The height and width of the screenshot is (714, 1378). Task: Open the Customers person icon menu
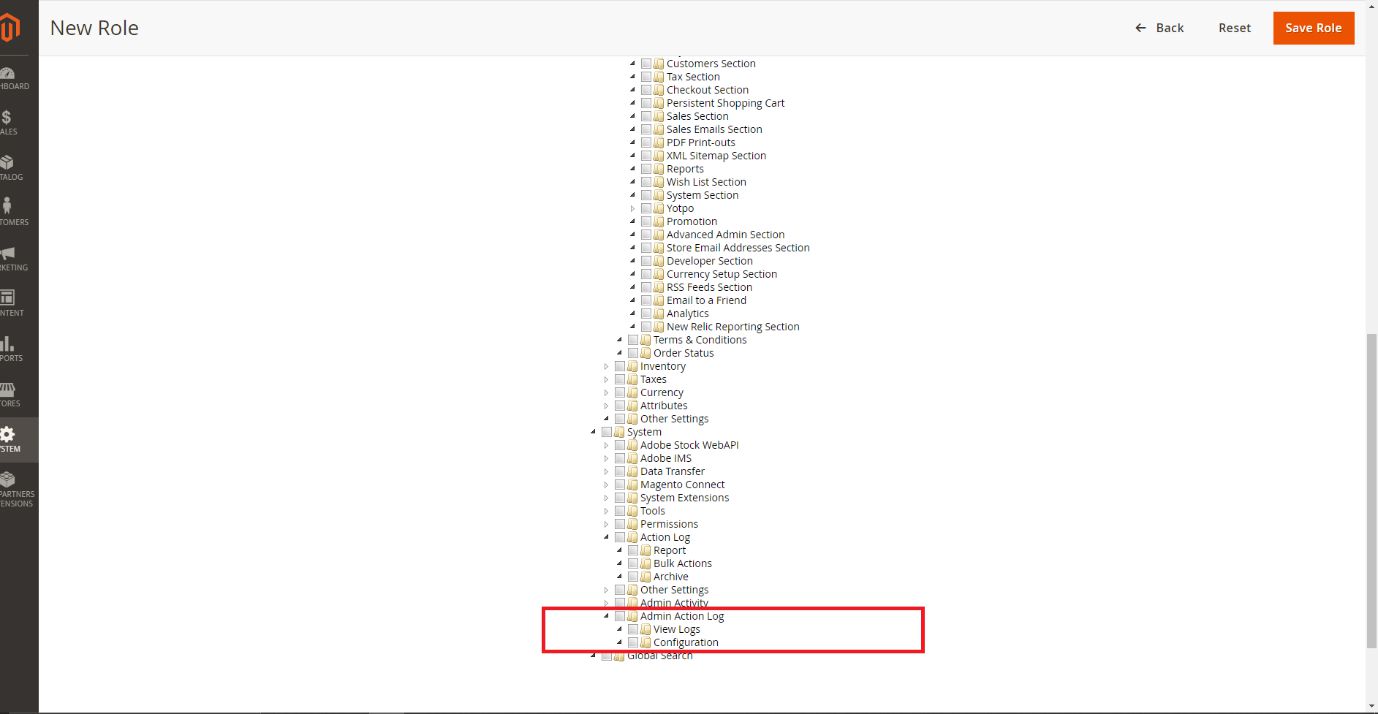pyautogui.click(x=8, y=211)
